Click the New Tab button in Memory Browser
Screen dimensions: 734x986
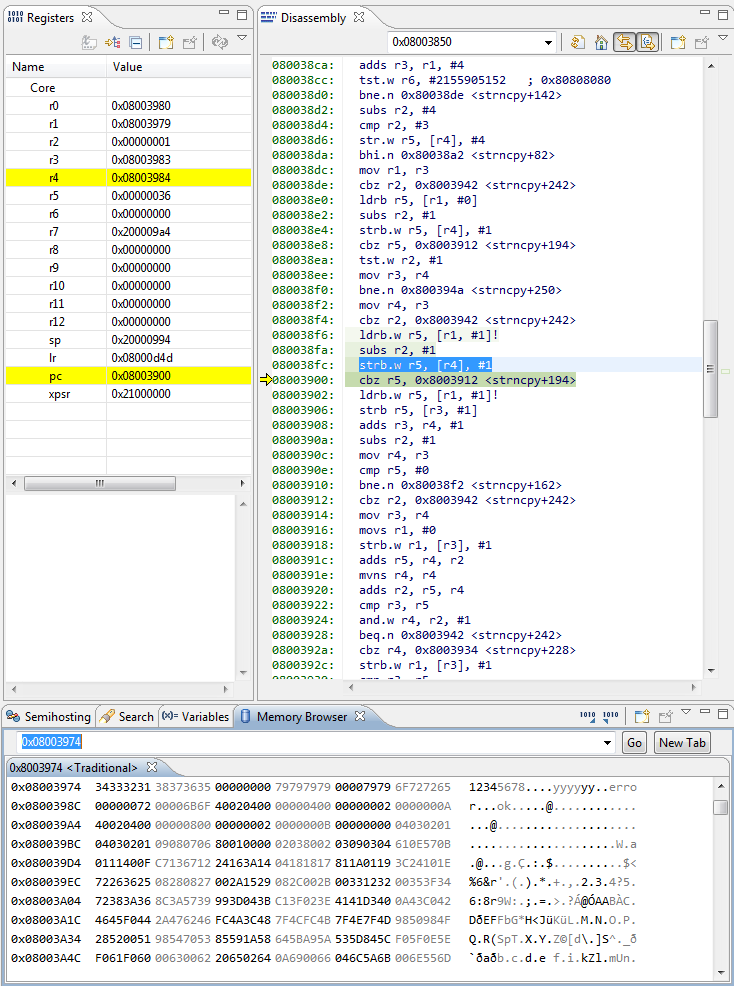pos(682,743)
